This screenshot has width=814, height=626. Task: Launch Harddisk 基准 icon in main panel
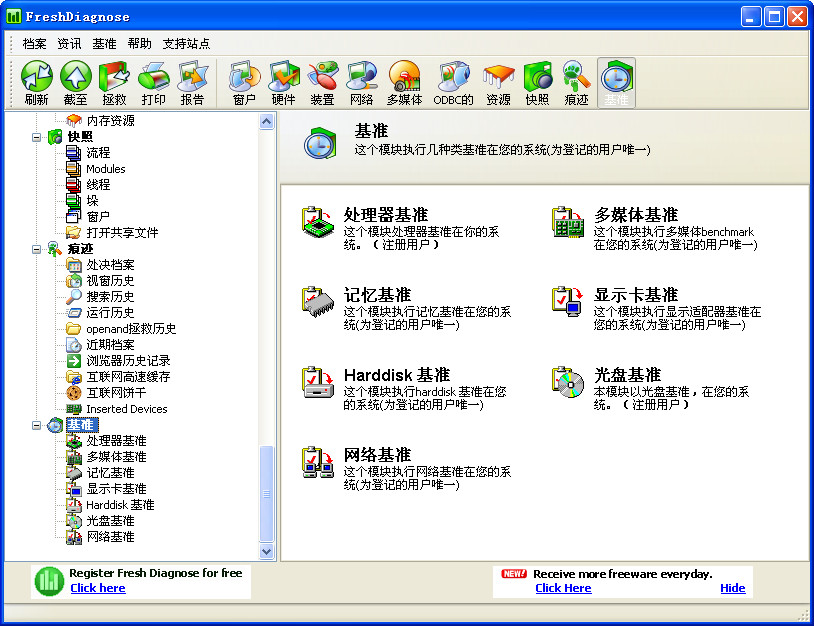click(x=318, y=383)
